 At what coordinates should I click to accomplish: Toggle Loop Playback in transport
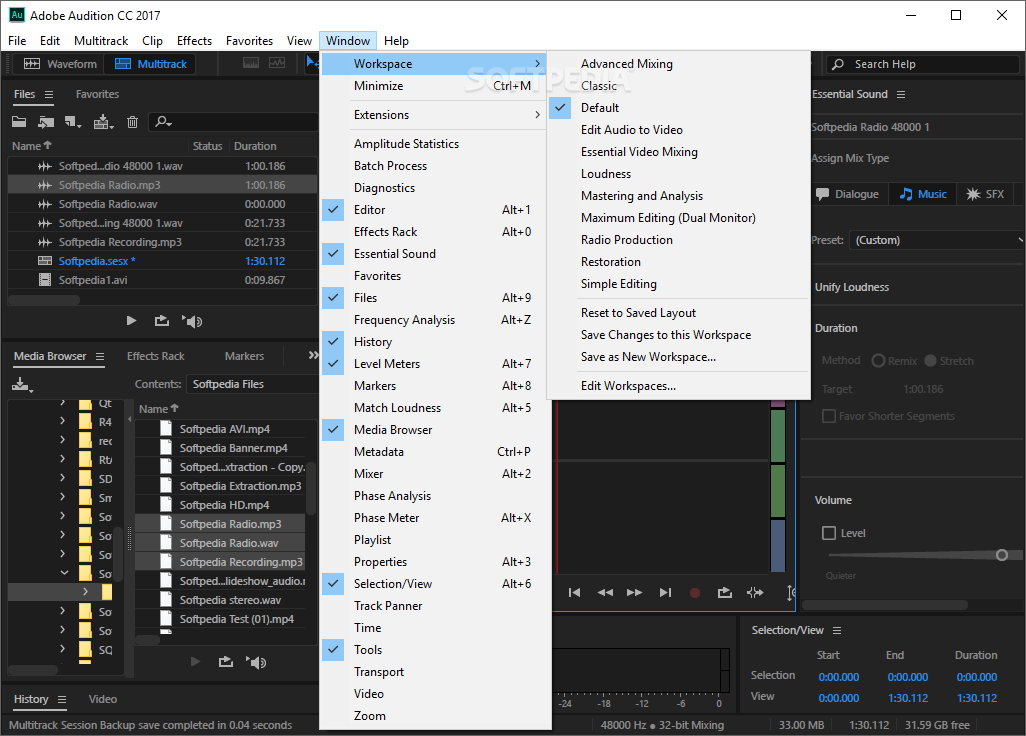pos(724,593)
